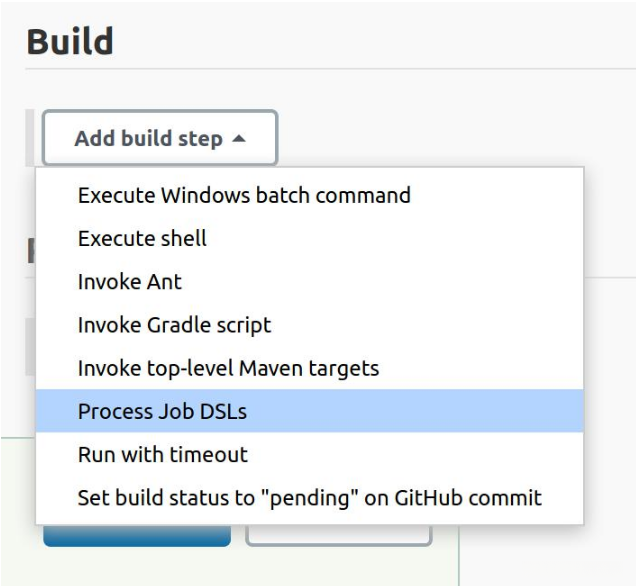Viewport: 636px width, 586px height.
Task: Click the divider line under the Build heading
Action: click(330, 69)
